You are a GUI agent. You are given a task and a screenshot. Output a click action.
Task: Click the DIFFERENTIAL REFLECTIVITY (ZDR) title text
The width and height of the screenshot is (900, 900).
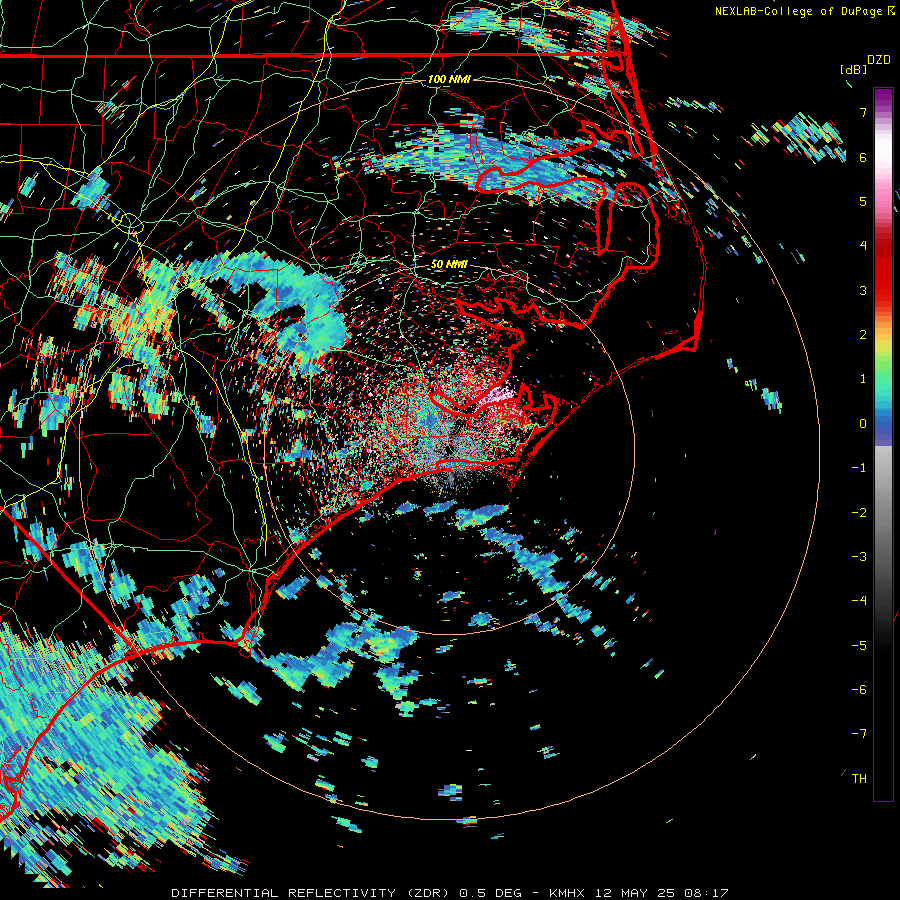pyautogui.click(x=312, y=893)
